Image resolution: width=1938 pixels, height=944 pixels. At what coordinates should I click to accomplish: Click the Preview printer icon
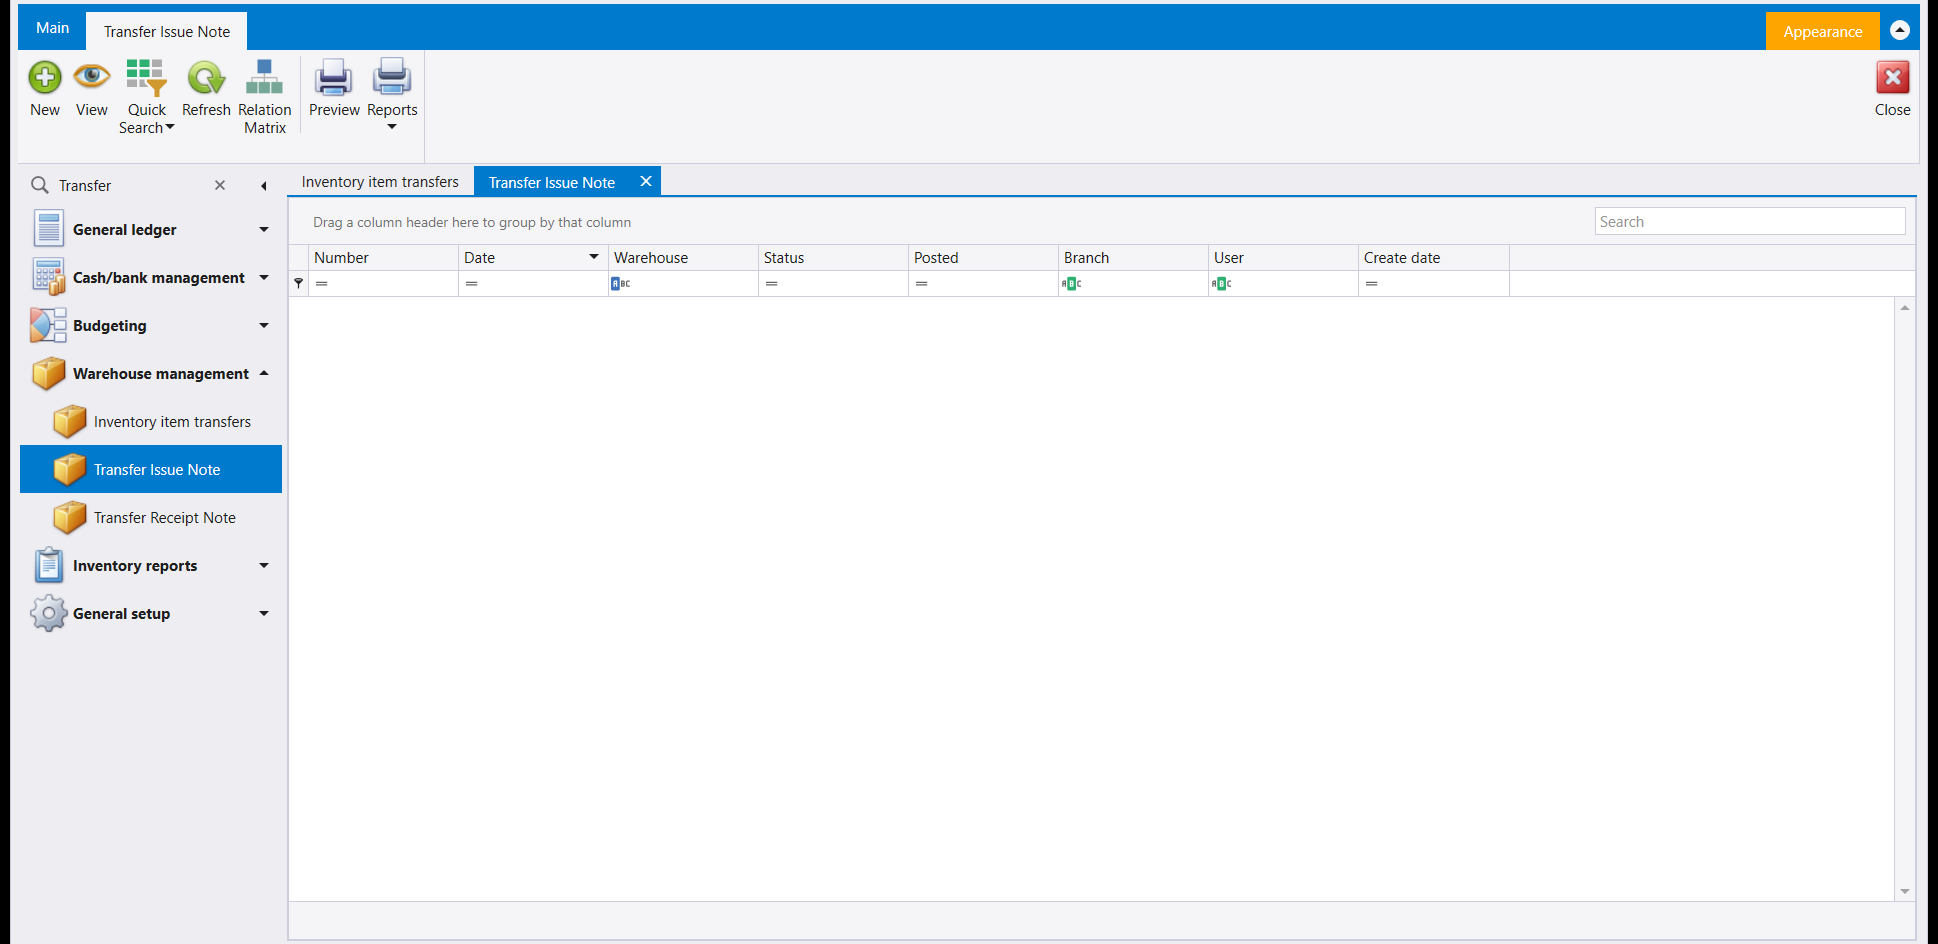[x=334, y=78]
